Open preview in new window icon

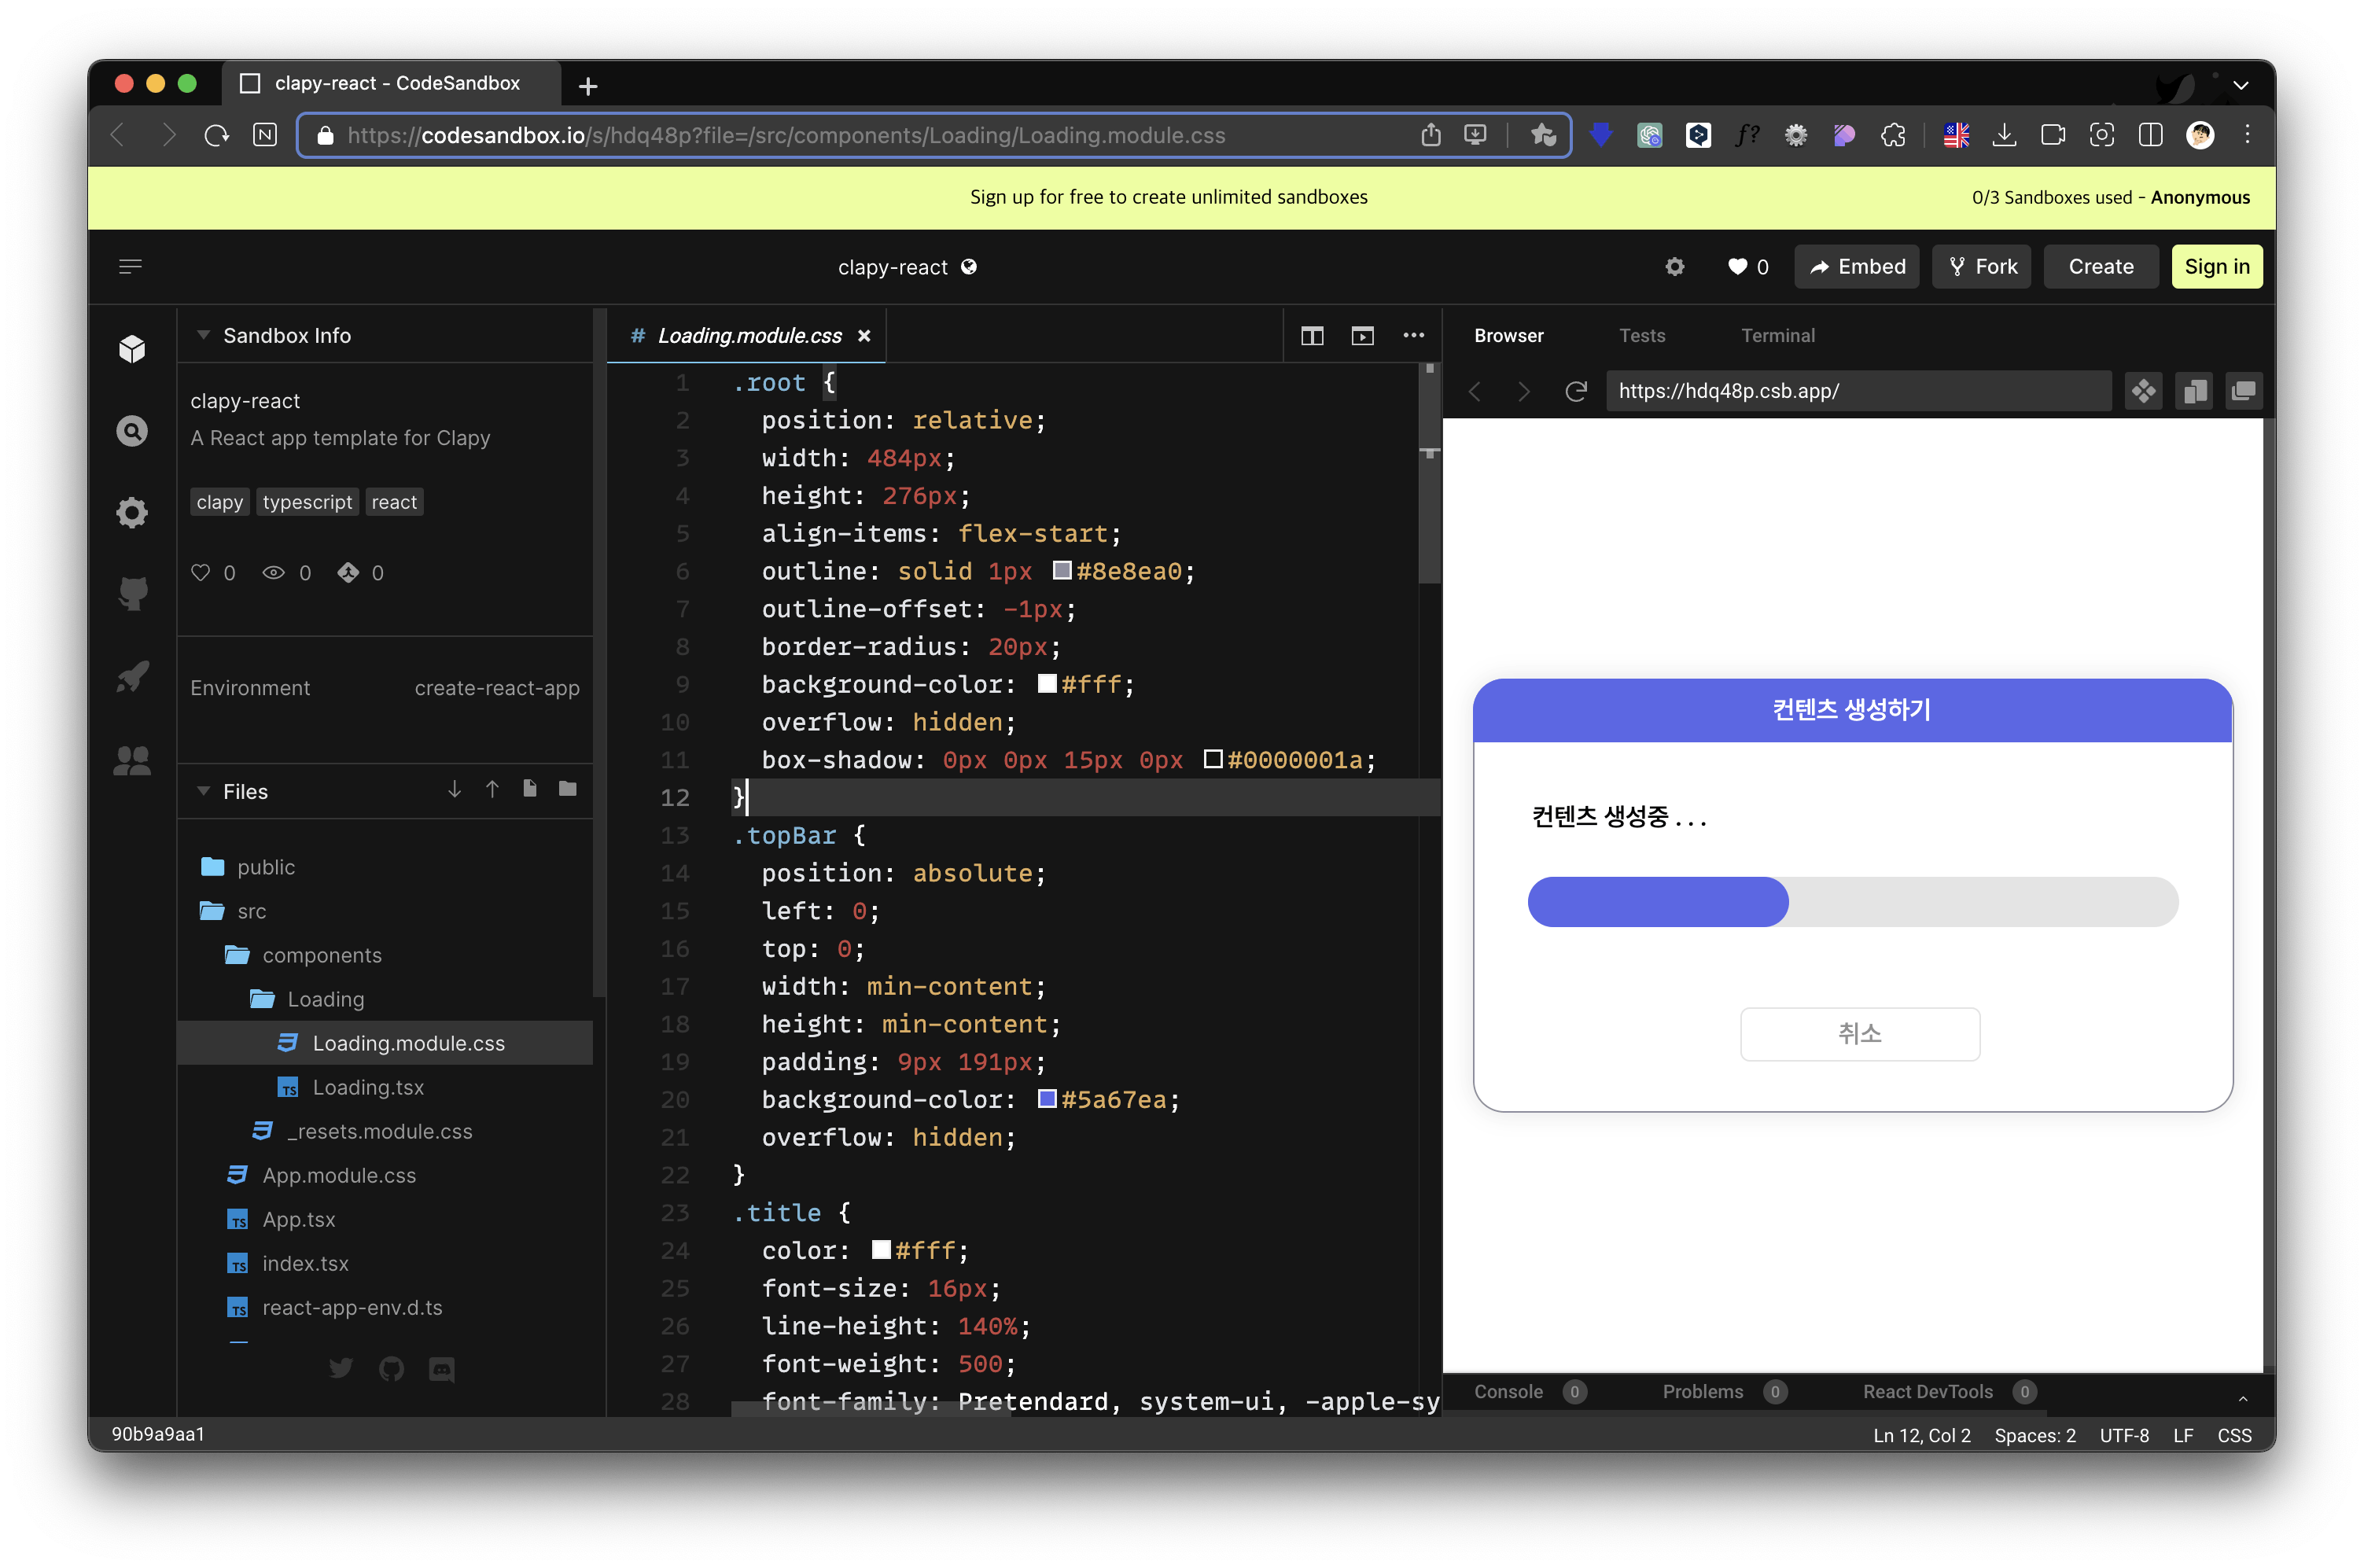point(2244,391)
